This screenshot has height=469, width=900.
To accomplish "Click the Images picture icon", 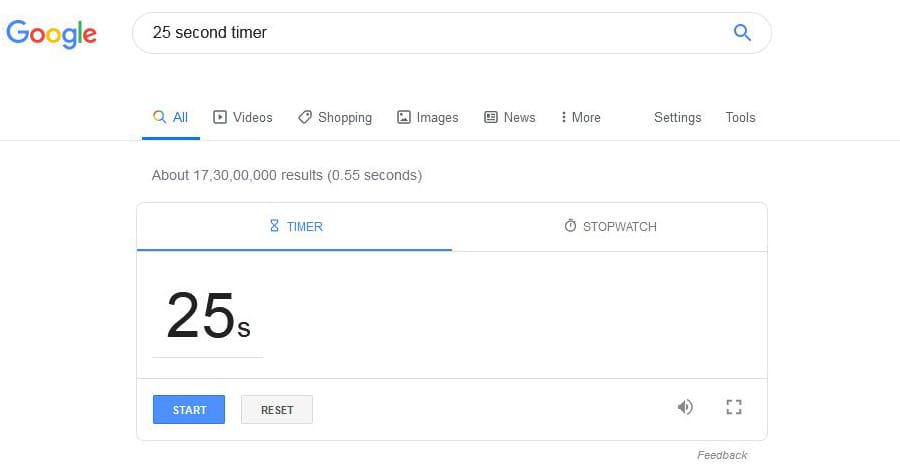I will pyautogui.click(x=404, y=117).
